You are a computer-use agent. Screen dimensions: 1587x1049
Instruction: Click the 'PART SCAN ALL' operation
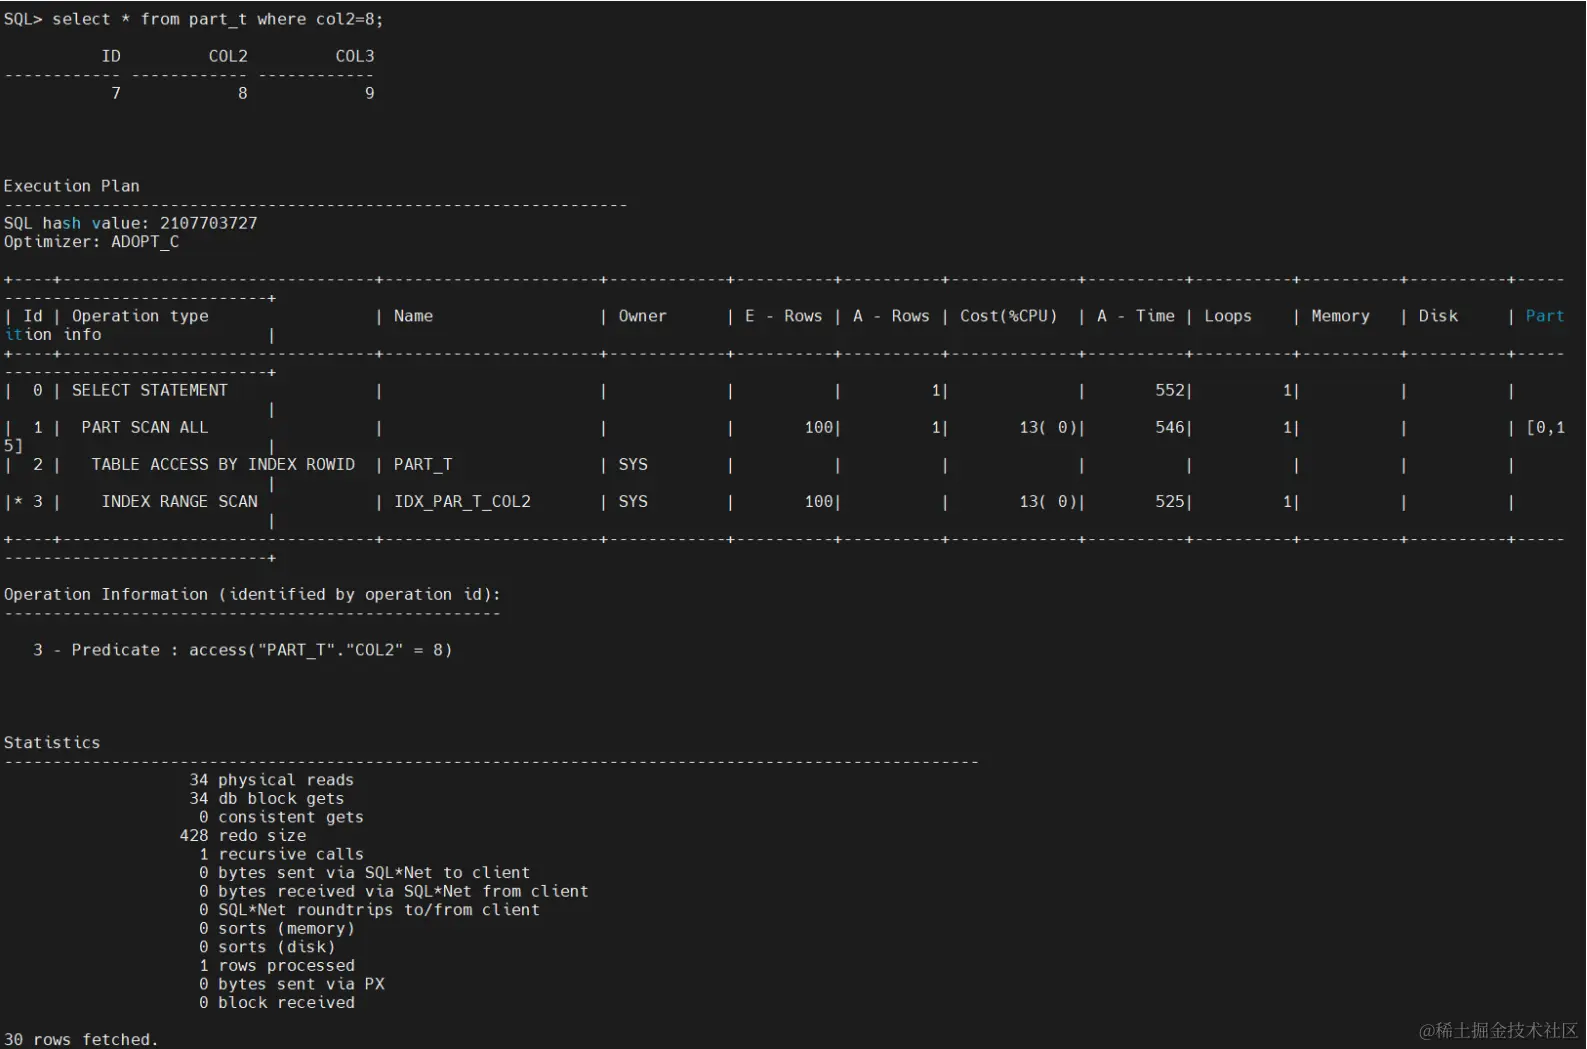click(x=145, y=427)
